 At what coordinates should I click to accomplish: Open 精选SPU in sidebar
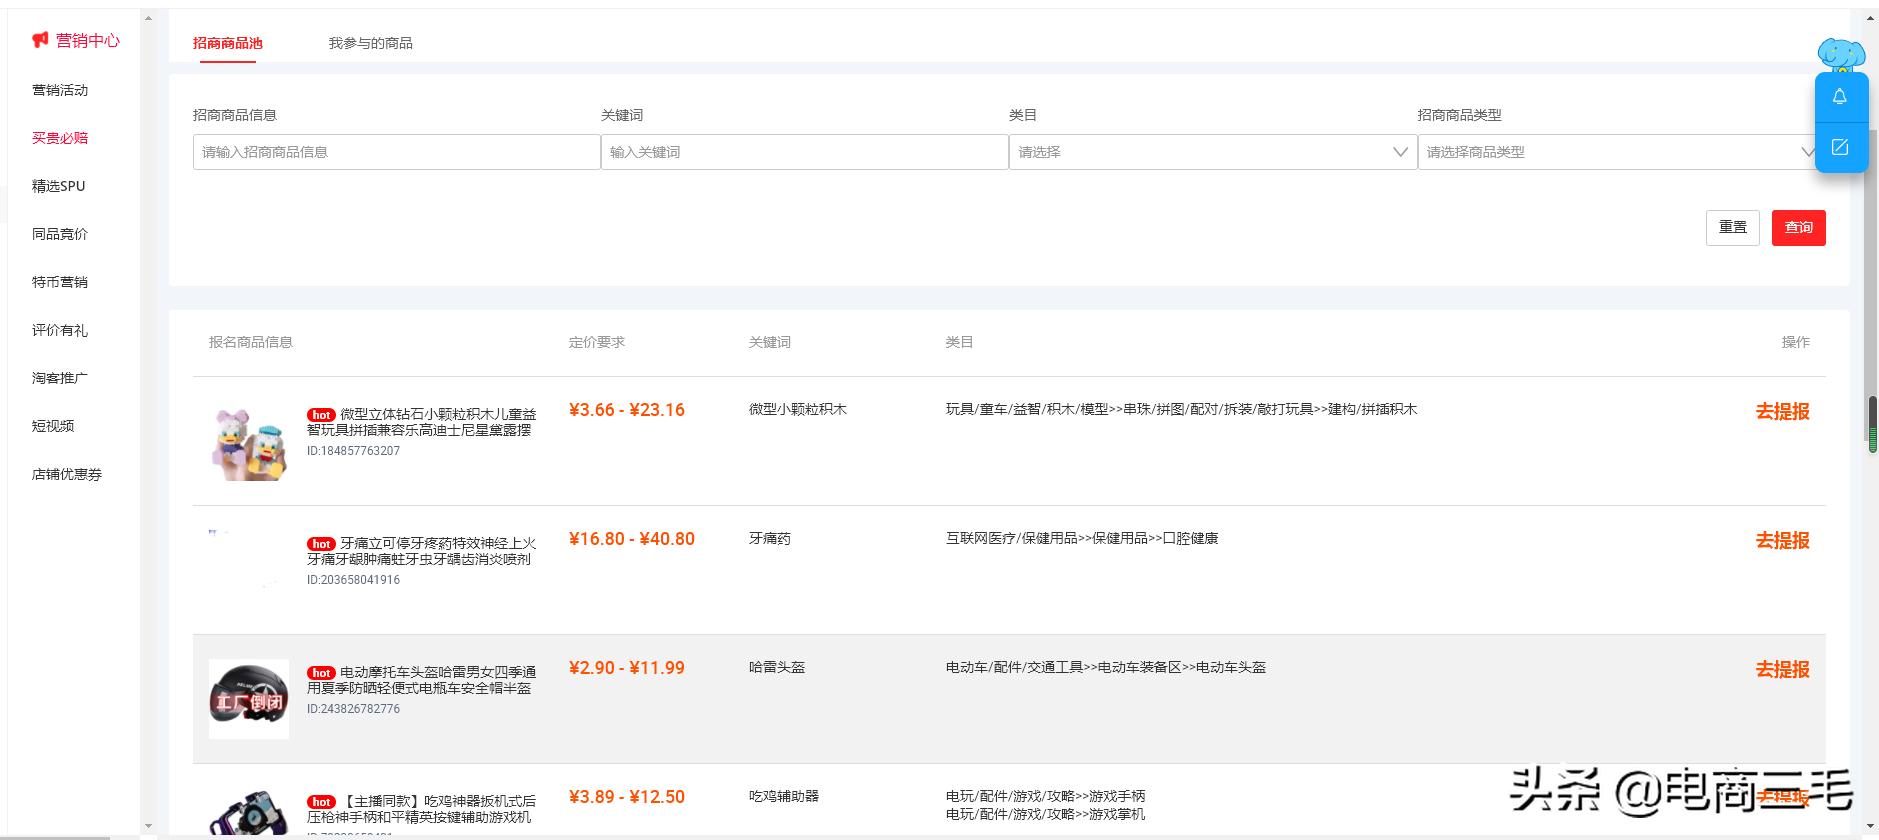59,186
